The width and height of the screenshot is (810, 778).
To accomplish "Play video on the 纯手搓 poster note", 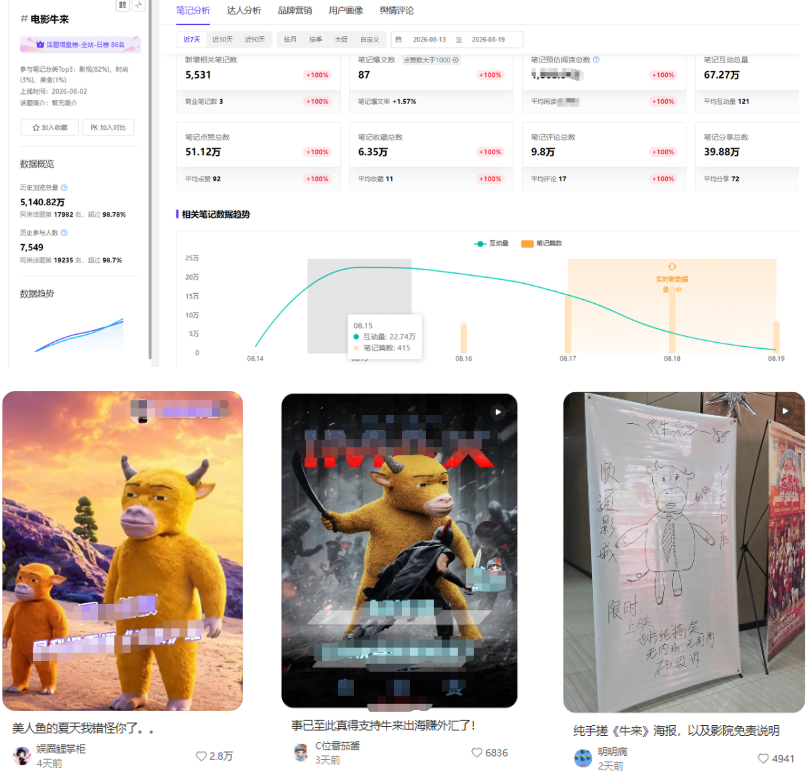I will click(785, 411).
